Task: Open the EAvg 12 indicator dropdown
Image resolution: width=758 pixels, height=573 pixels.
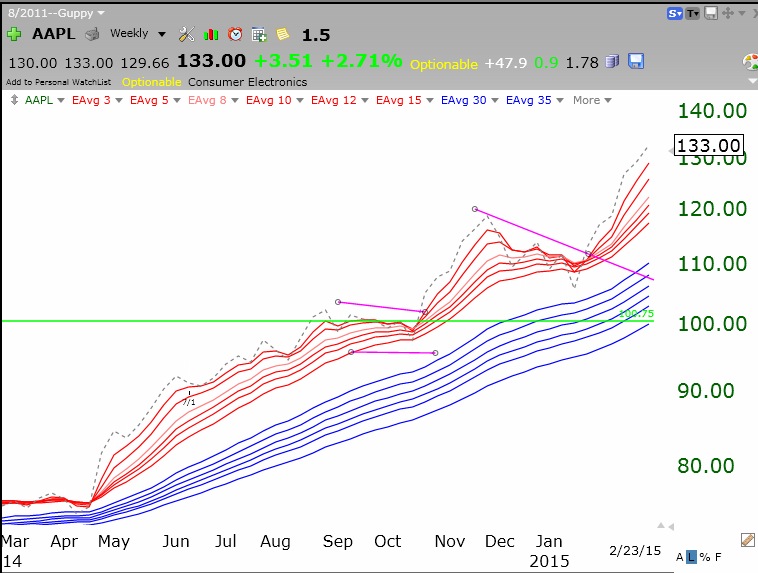Action: [x=365, y=101]
